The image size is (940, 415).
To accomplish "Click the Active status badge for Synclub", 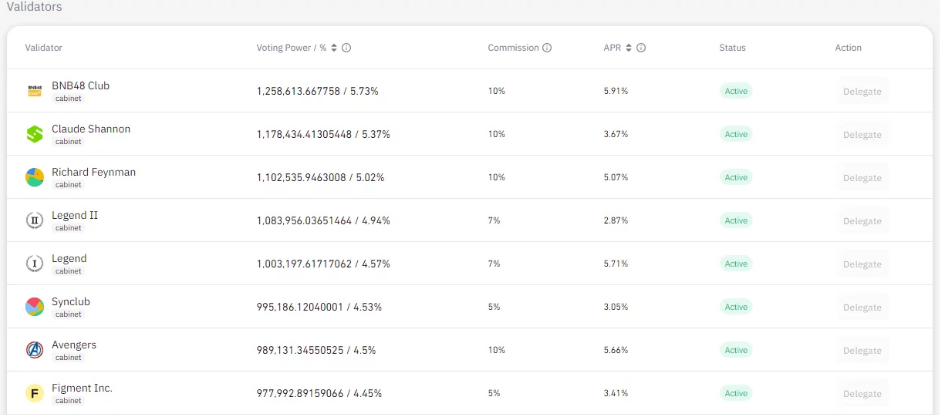I will 736,307.
